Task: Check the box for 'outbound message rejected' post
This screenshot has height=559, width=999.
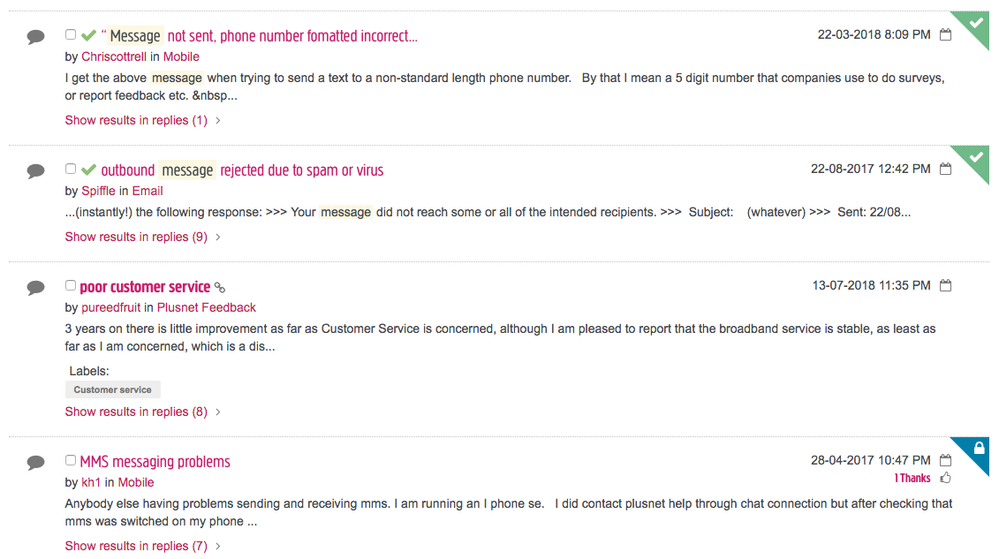Action: [71, 169]
